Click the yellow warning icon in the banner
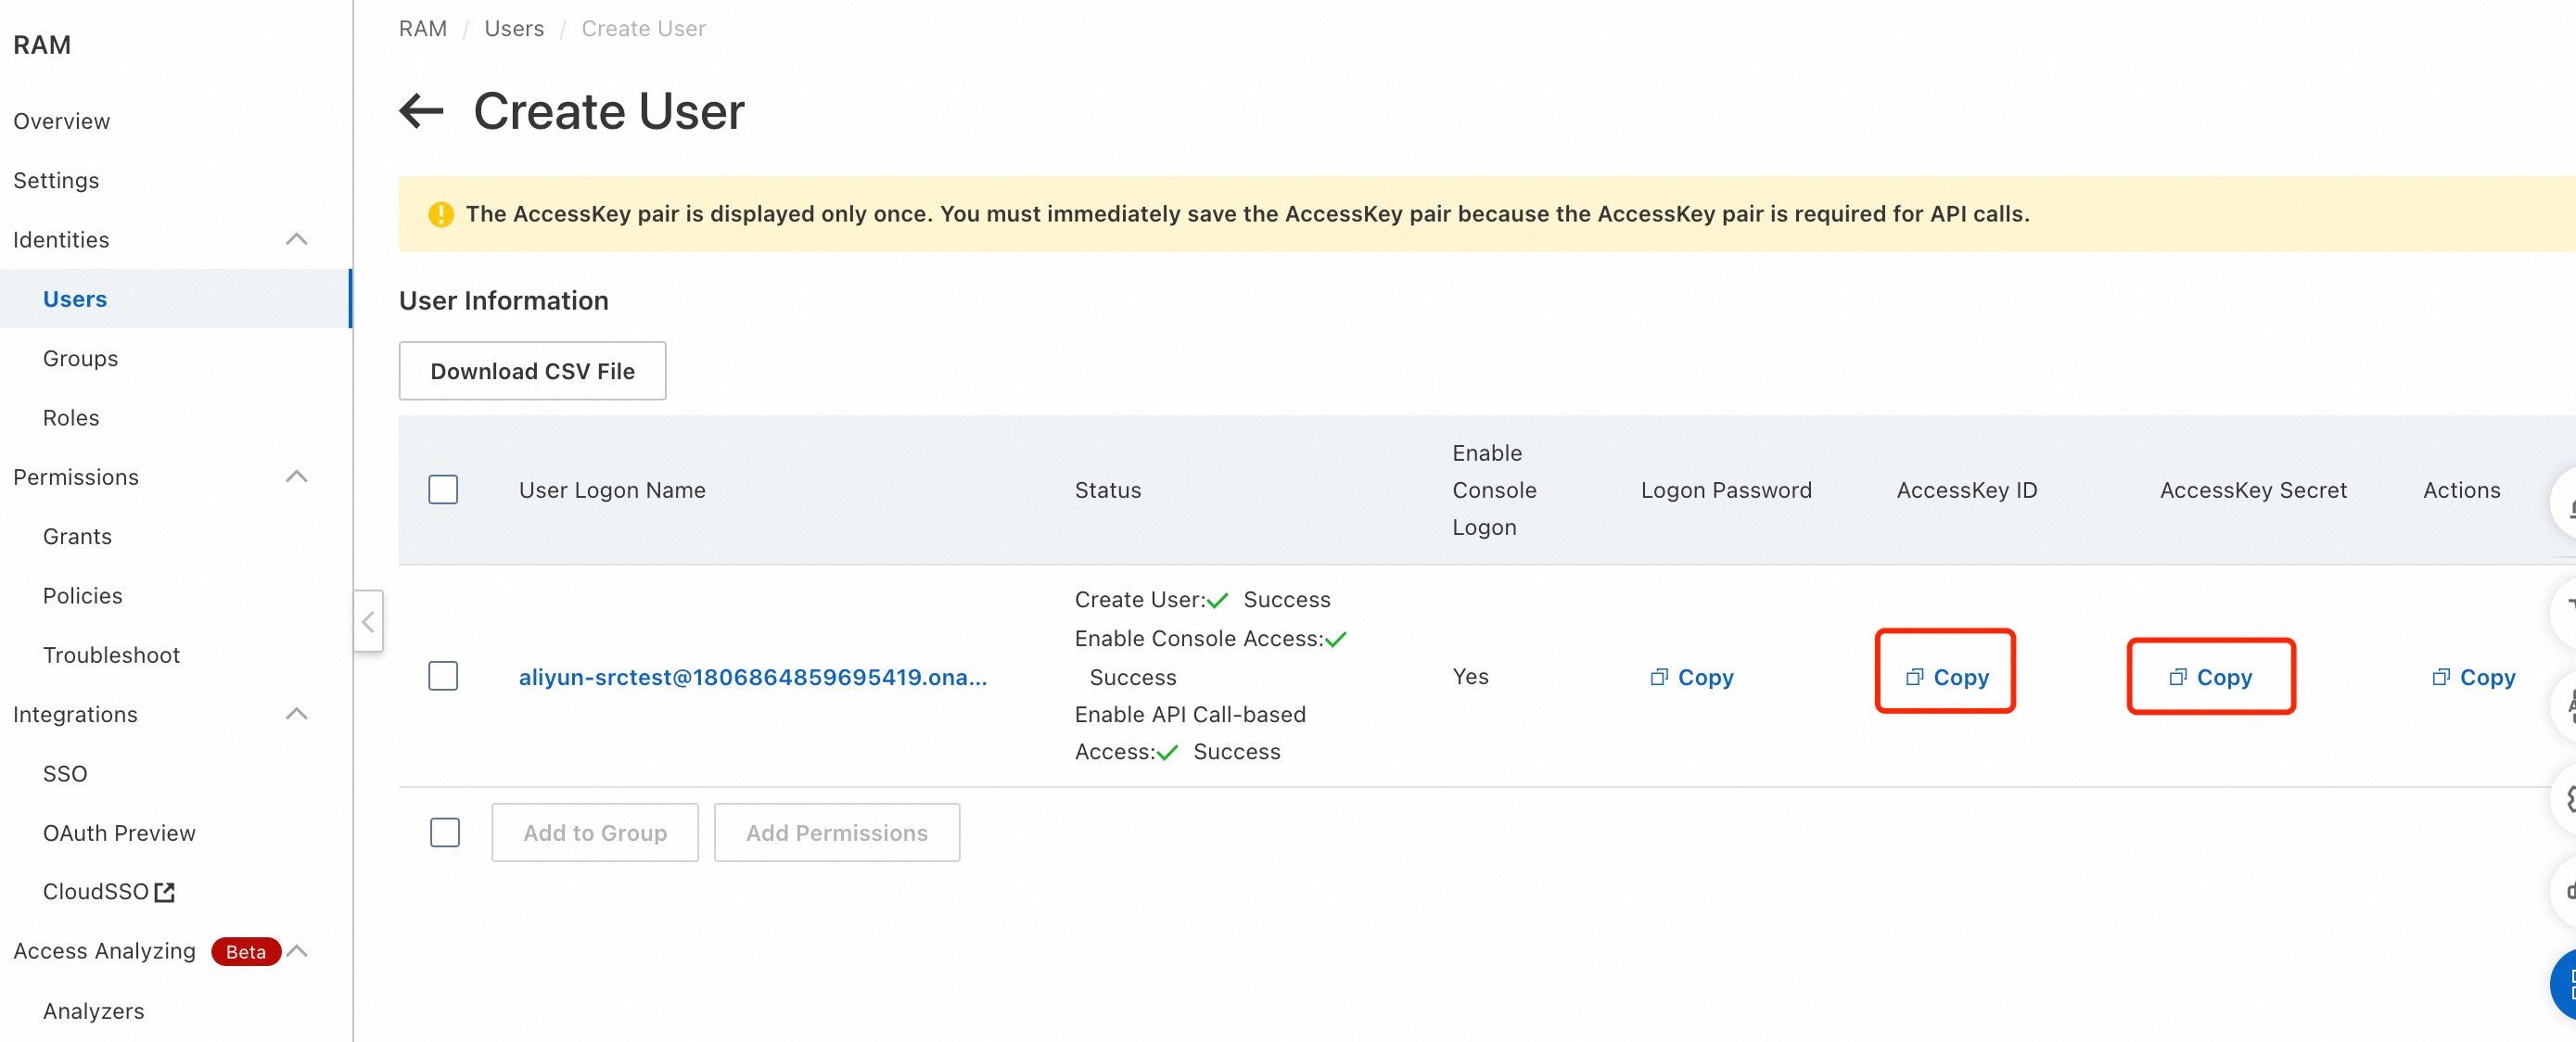This screenshot has width=2576, height=1042. pos(441,214)
